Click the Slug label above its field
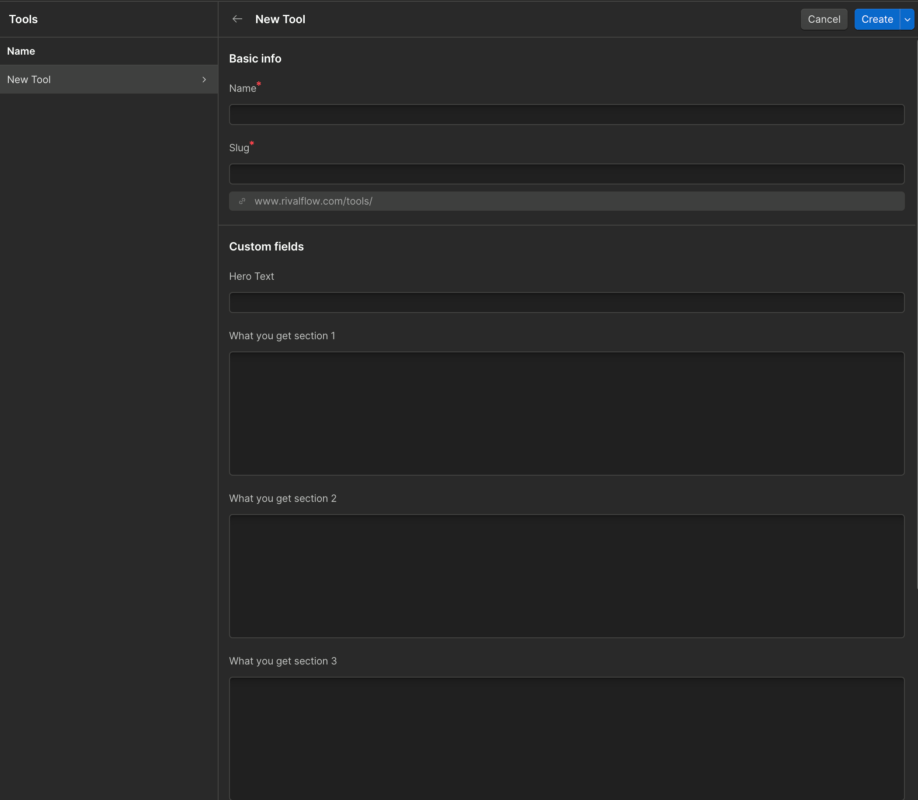The height and width of the screenshot is (800, 918). [239, 148]
